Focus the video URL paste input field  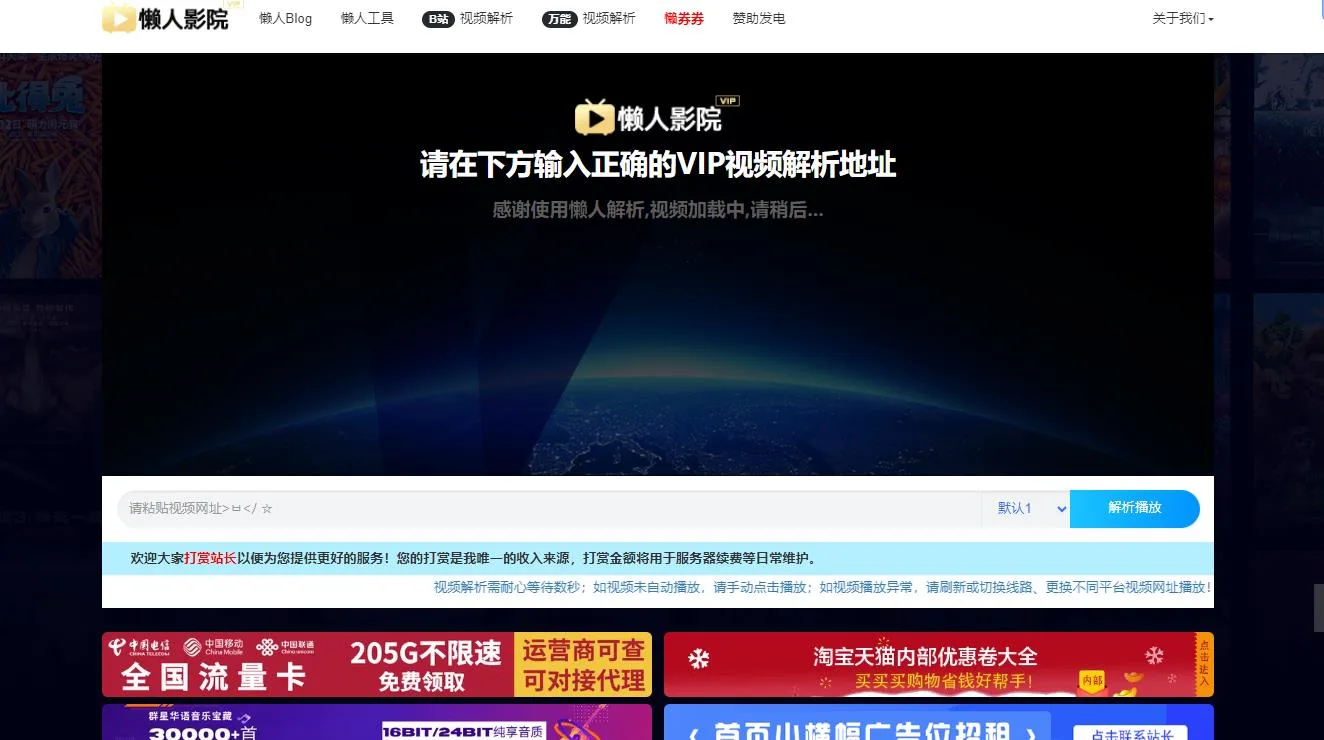coord(550,509)
